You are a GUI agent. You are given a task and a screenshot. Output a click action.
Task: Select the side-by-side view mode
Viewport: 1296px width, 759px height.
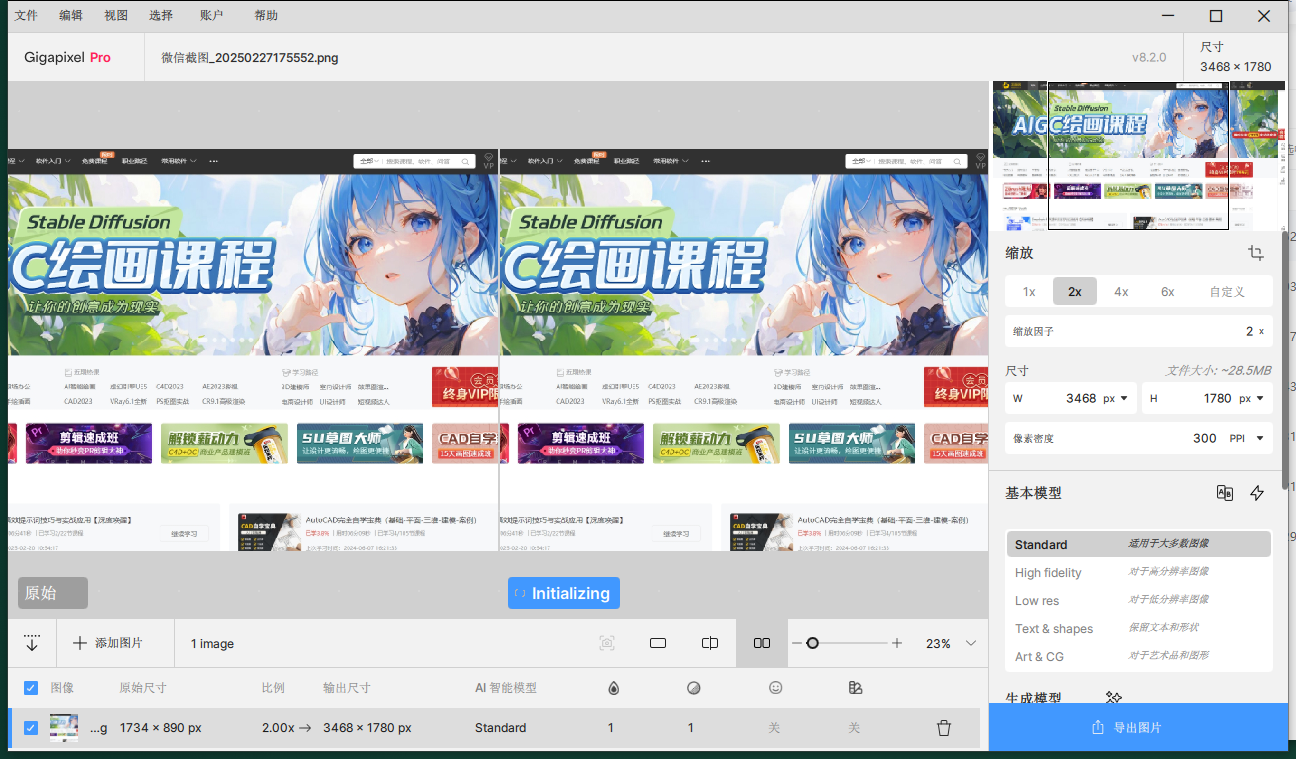coord(761,643)
